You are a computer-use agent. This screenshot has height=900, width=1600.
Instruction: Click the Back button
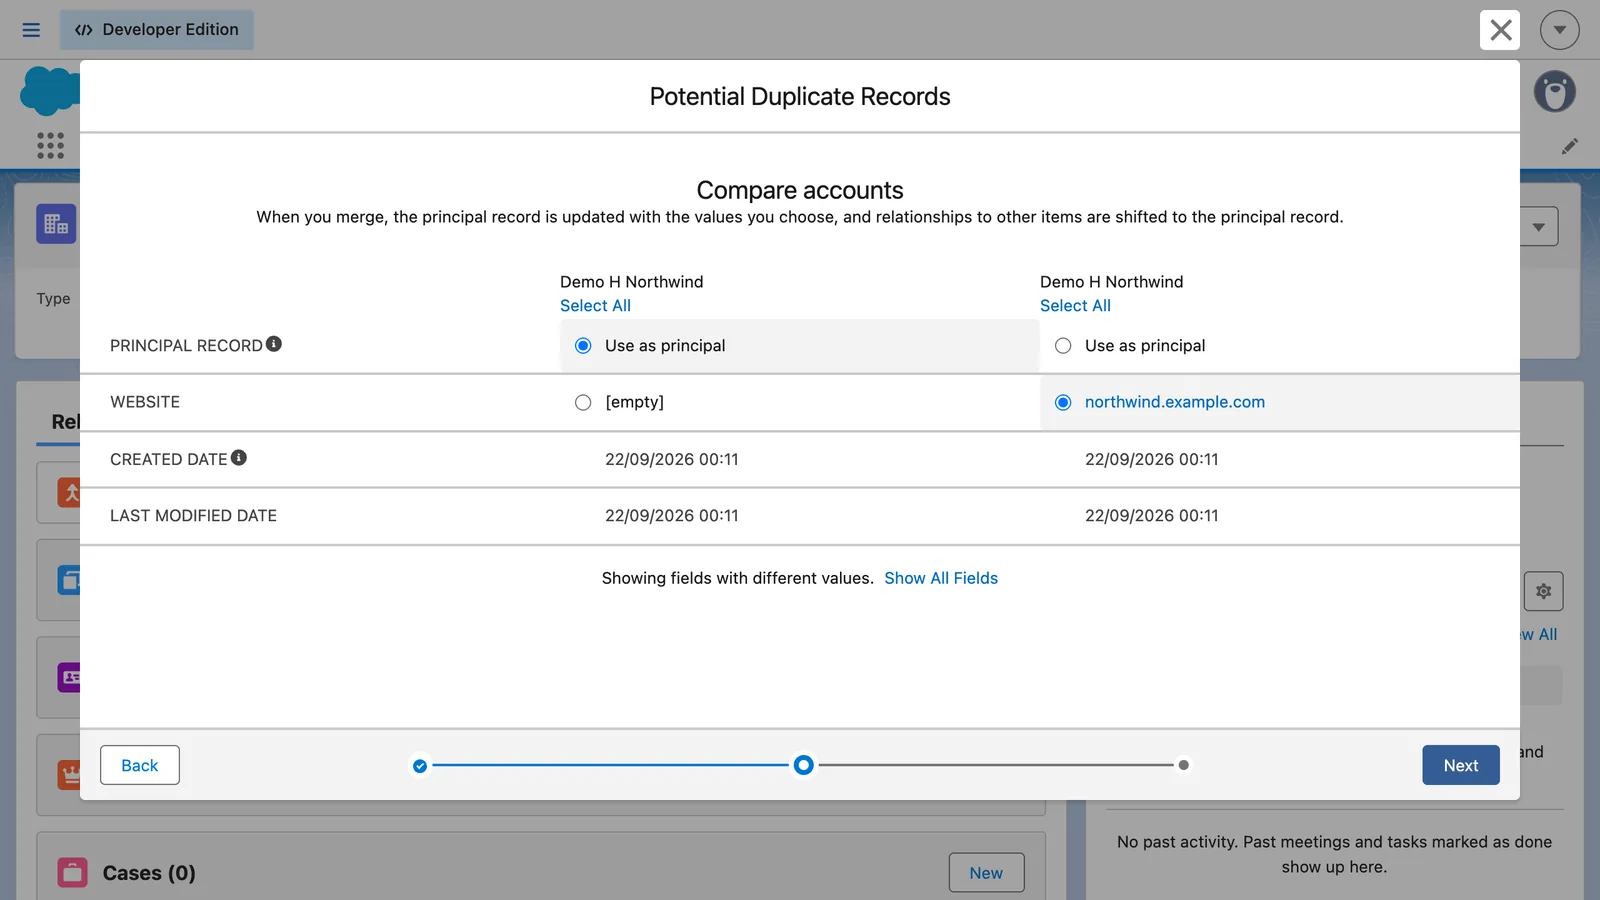(140, 765)
